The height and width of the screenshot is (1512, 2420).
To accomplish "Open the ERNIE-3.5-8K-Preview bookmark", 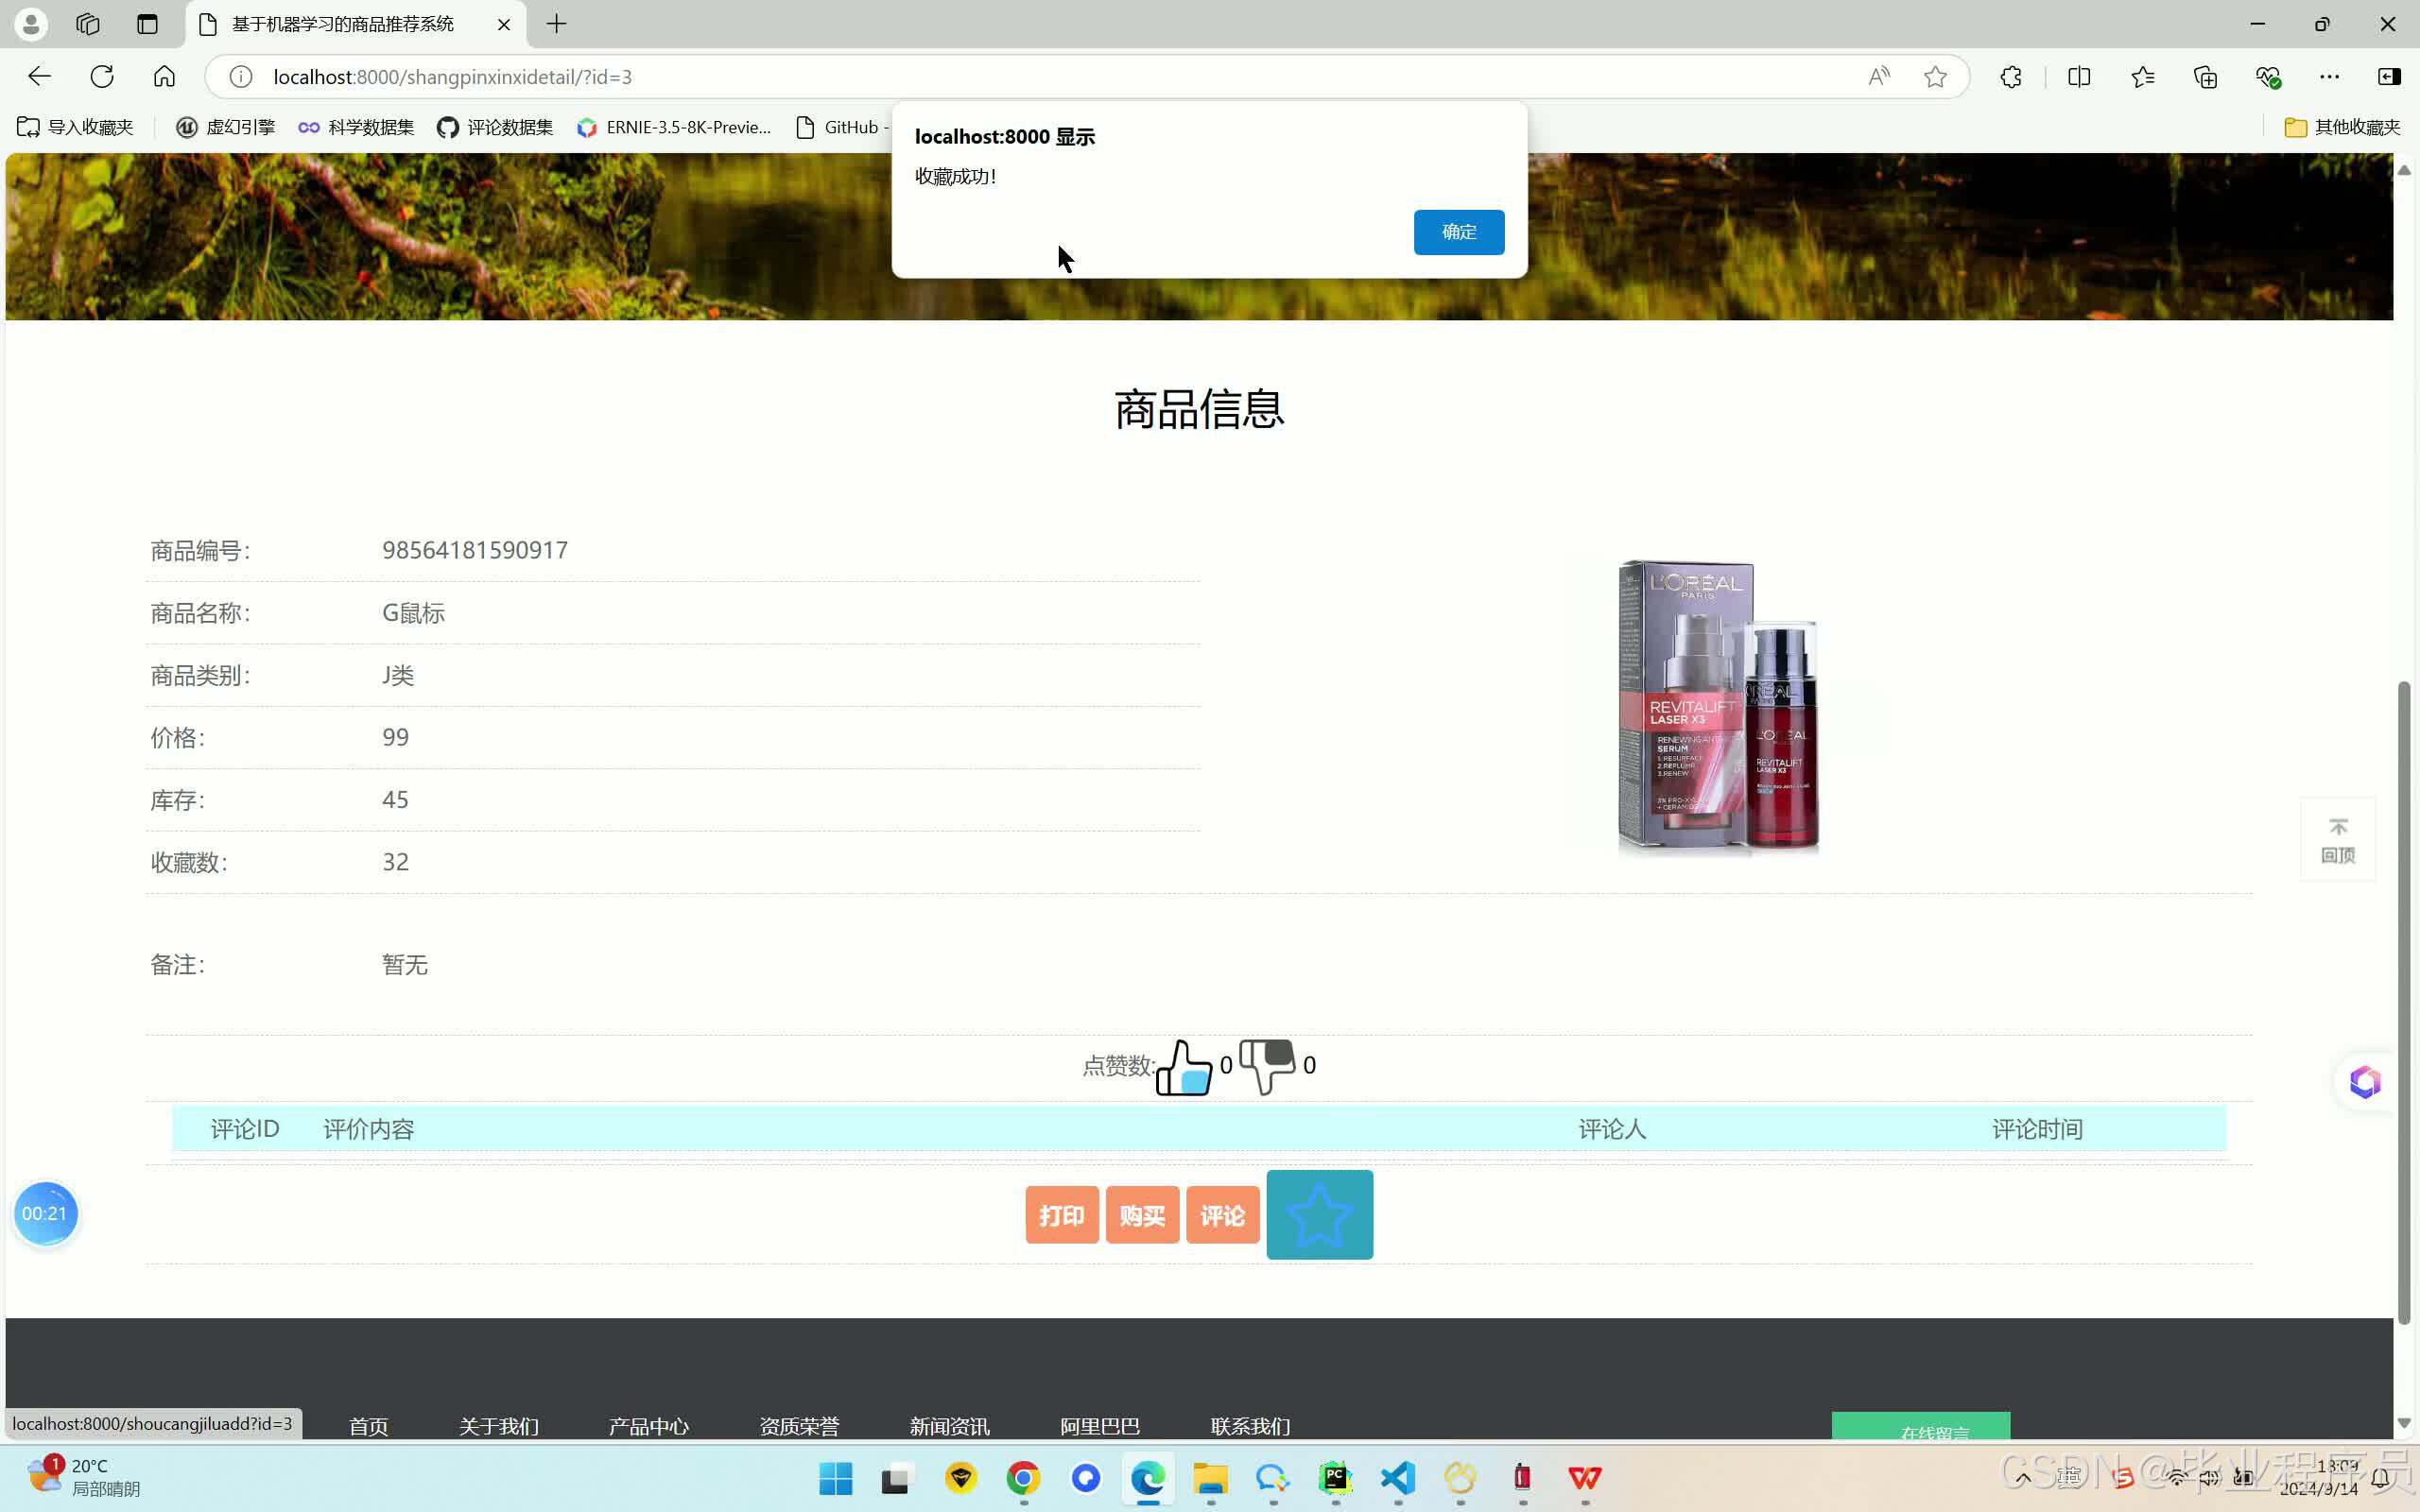I will click(x=674, y=127).
